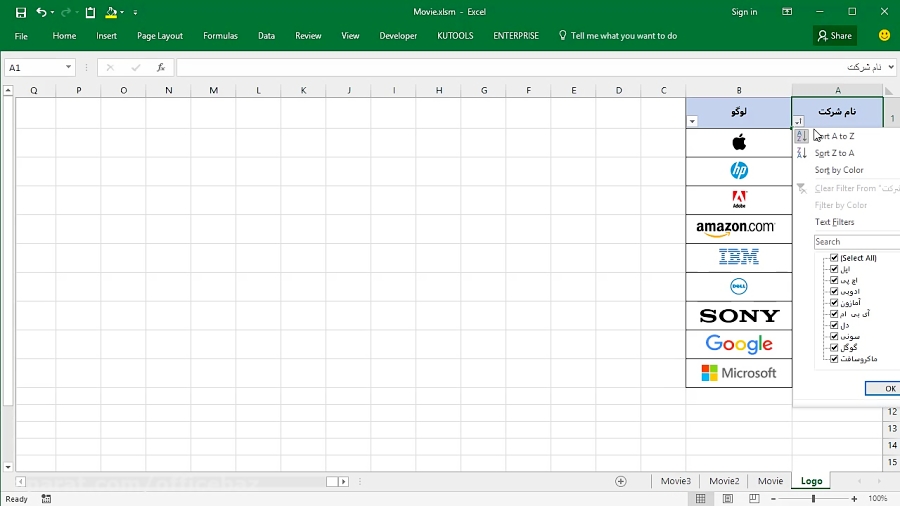Choose Sort Z to A
The width and height of the screenshot is (900, 506).
833,153
